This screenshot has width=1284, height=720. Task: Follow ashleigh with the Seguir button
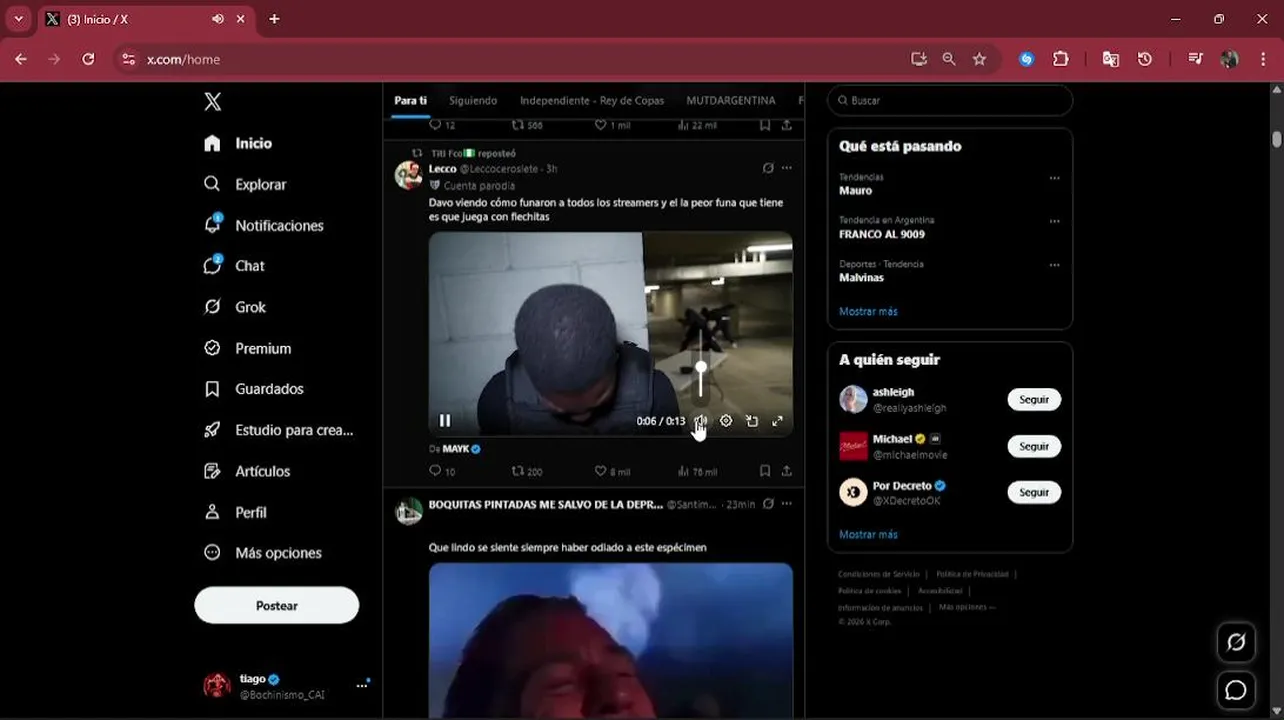point(1034,399)
